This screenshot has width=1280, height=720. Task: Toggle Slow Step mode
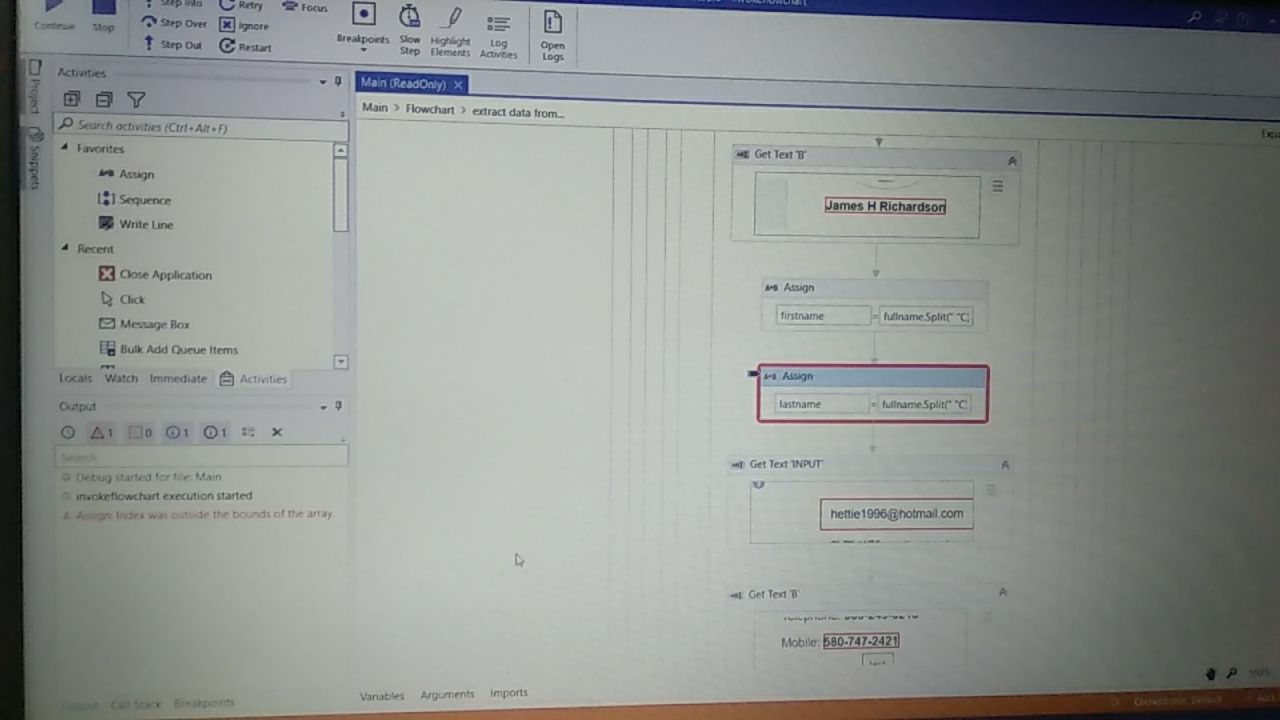[x=410, y=30]
